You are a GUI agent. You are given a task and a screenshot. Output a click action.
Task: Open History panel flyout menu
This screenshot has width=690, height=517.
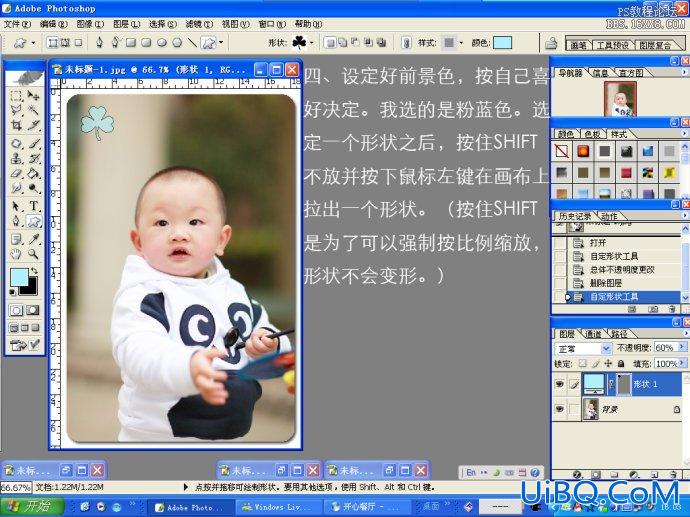pyautogui.click(x=684, y=216)
